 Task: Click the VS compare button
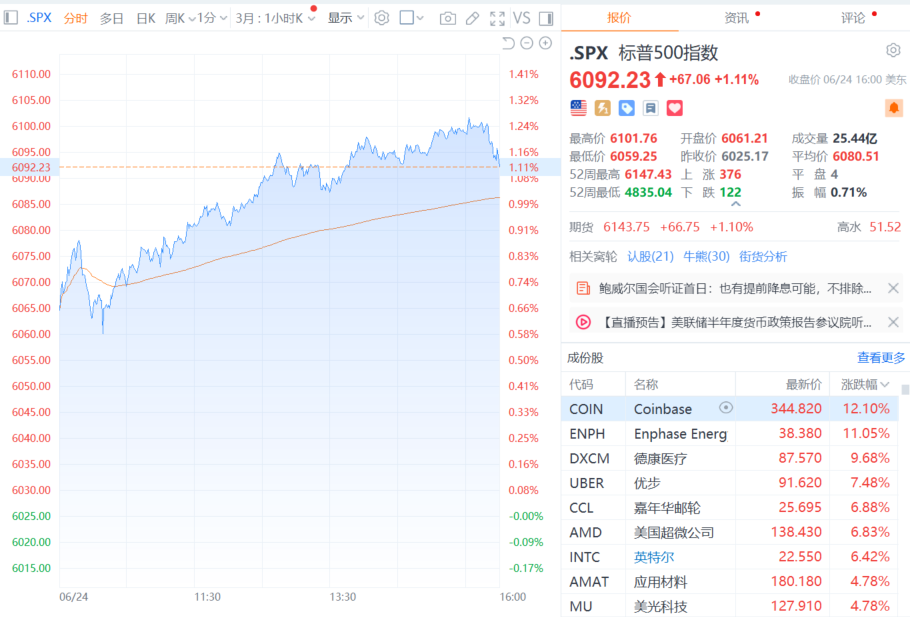521,18
